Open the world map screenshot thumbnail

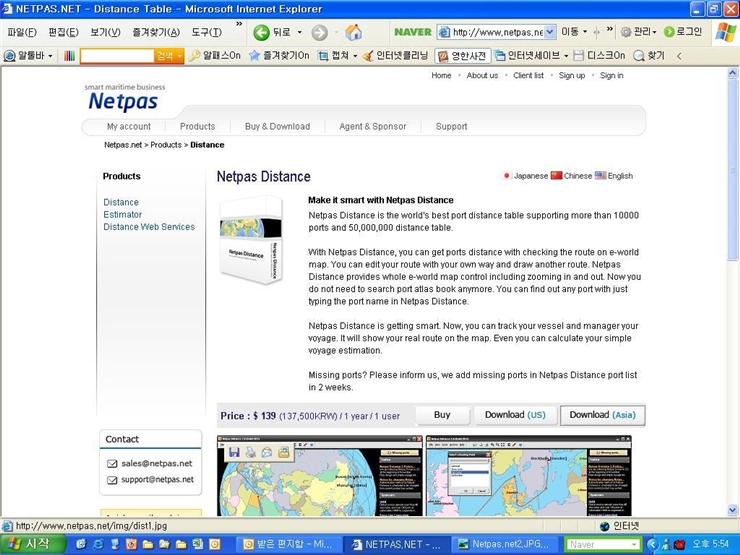coord(320,476)
